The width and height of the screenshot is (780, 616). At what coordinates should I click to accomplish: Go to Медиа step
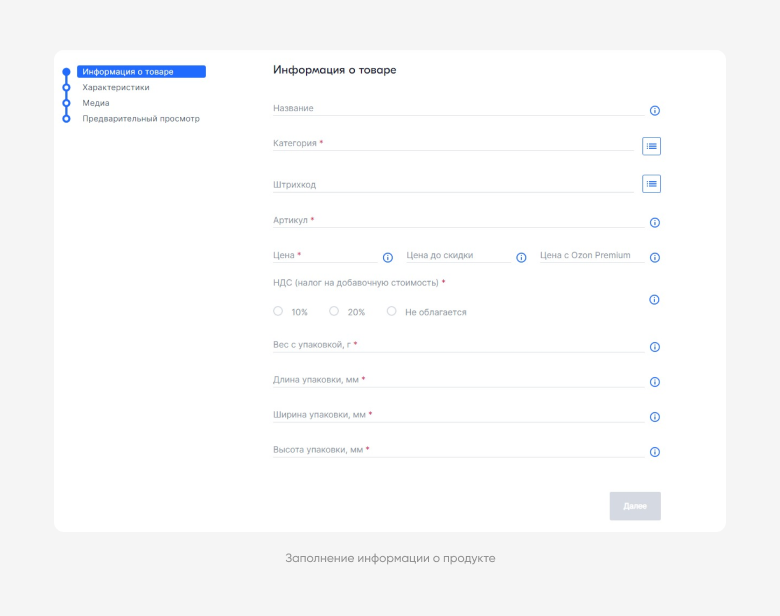click(x=96, y=103)
